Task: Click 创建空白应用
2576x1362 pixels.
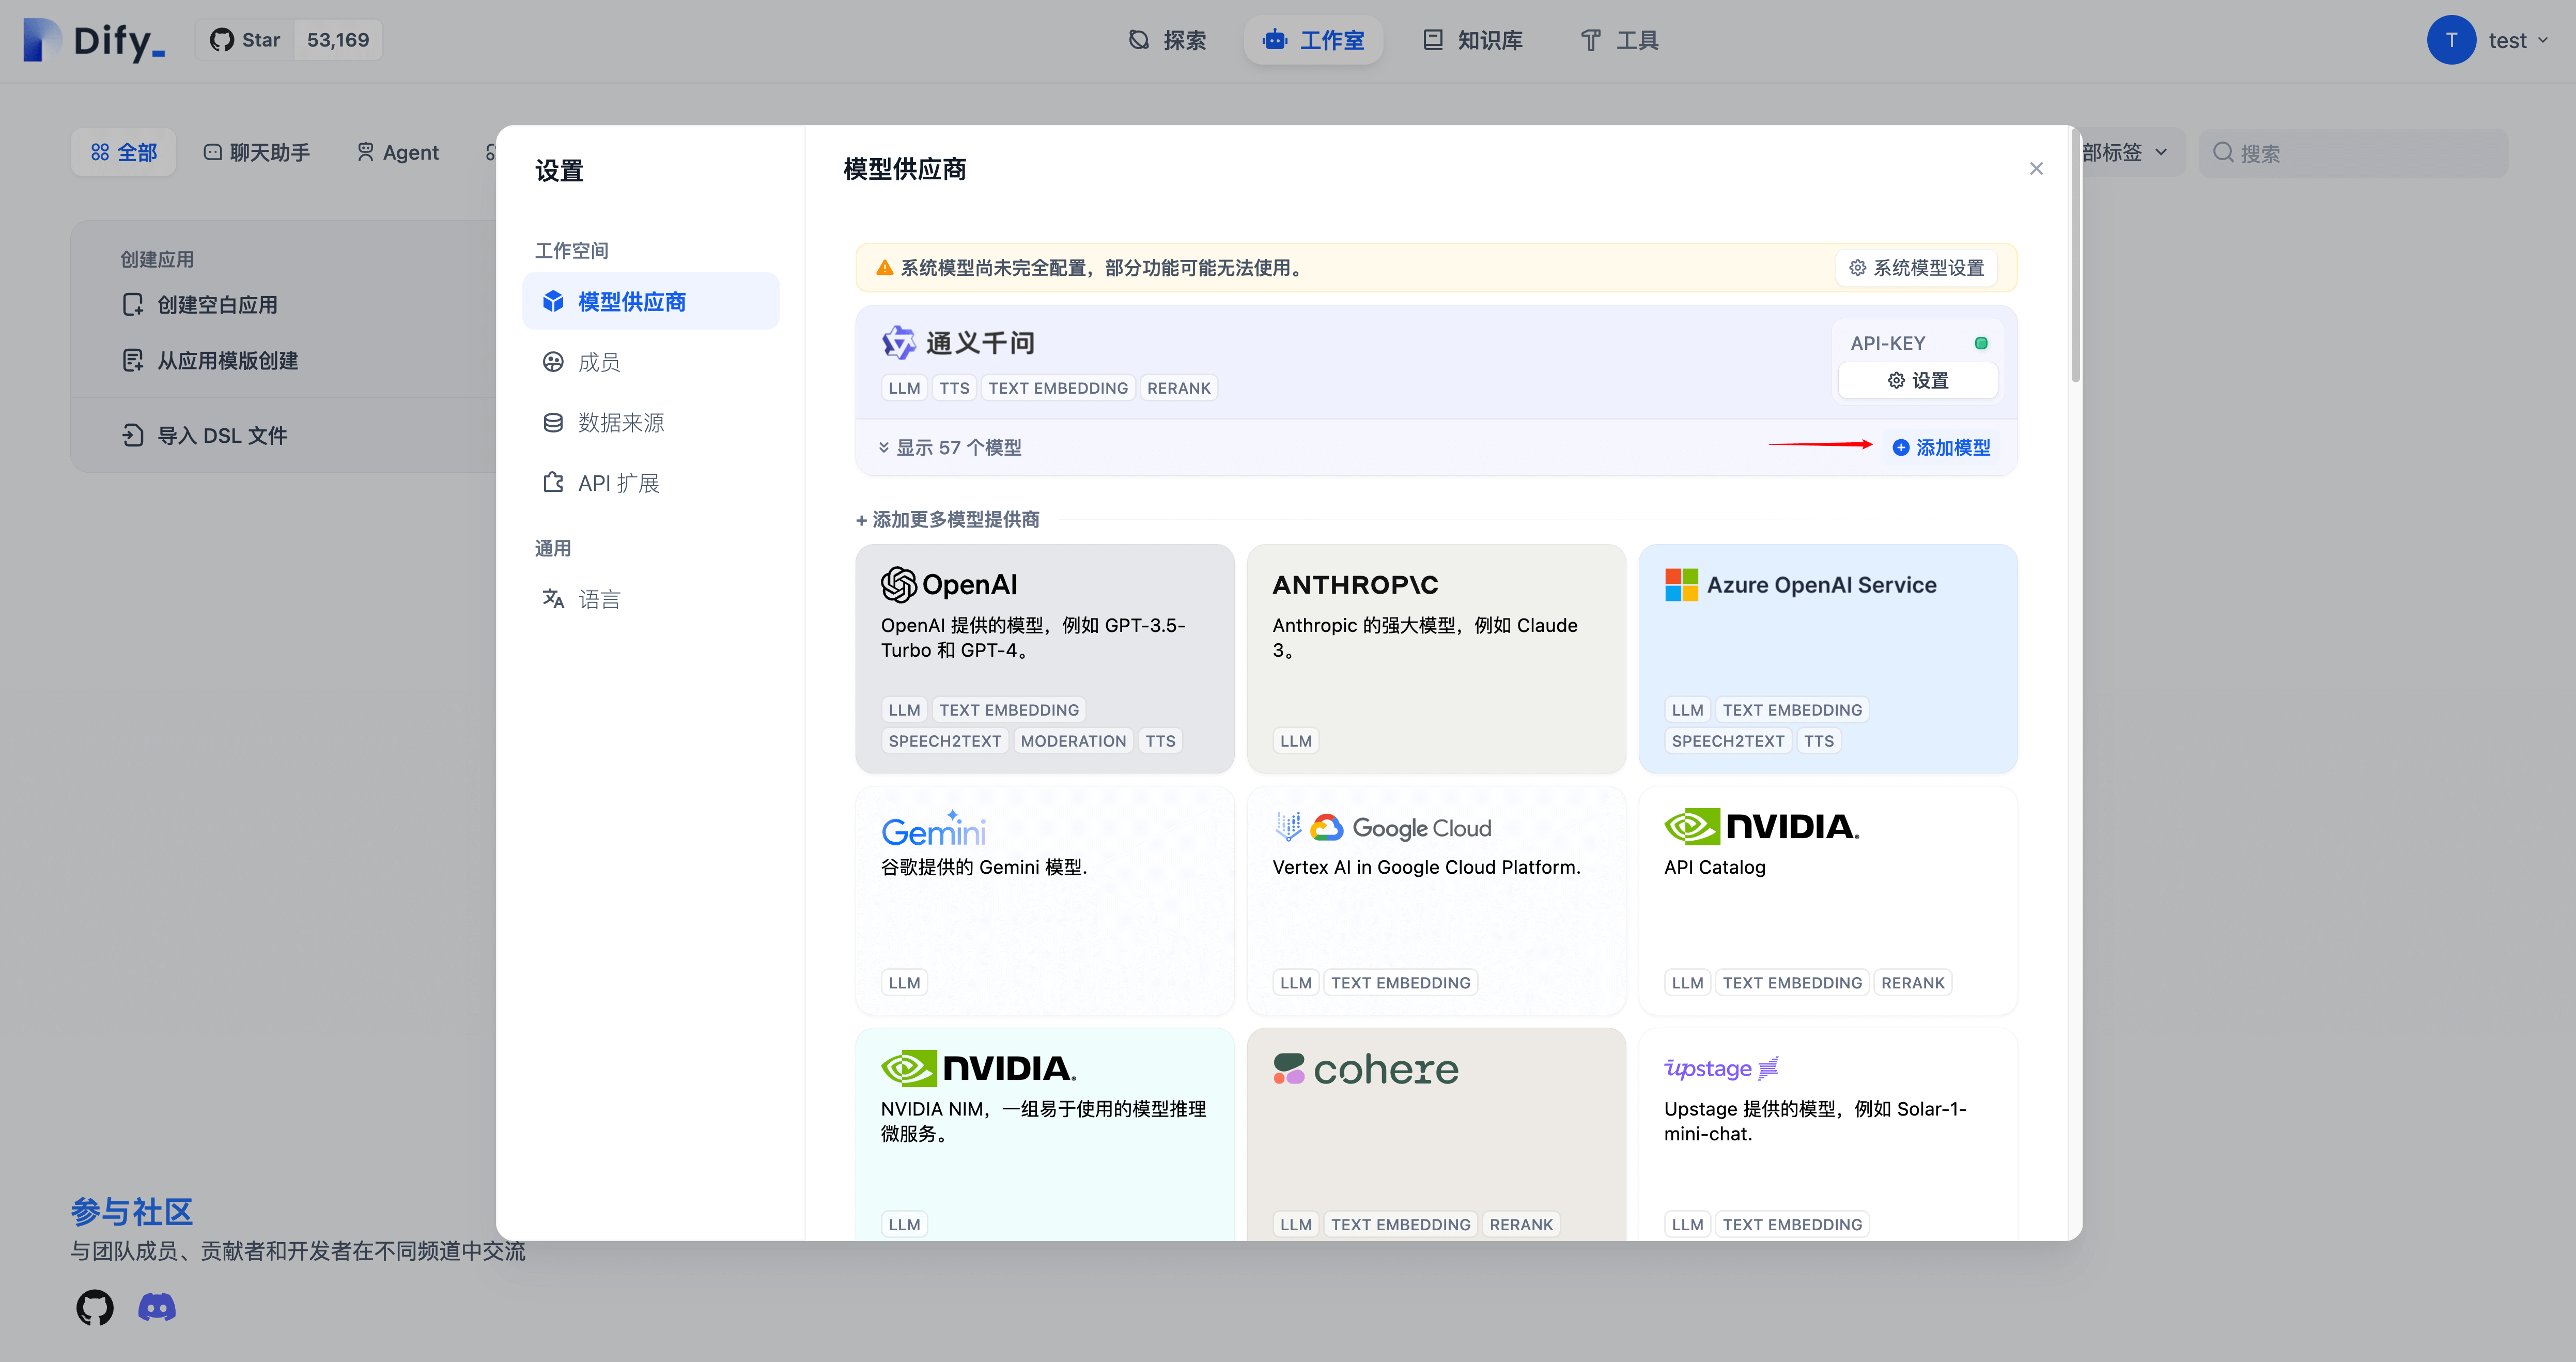Action: pos(200,304)
